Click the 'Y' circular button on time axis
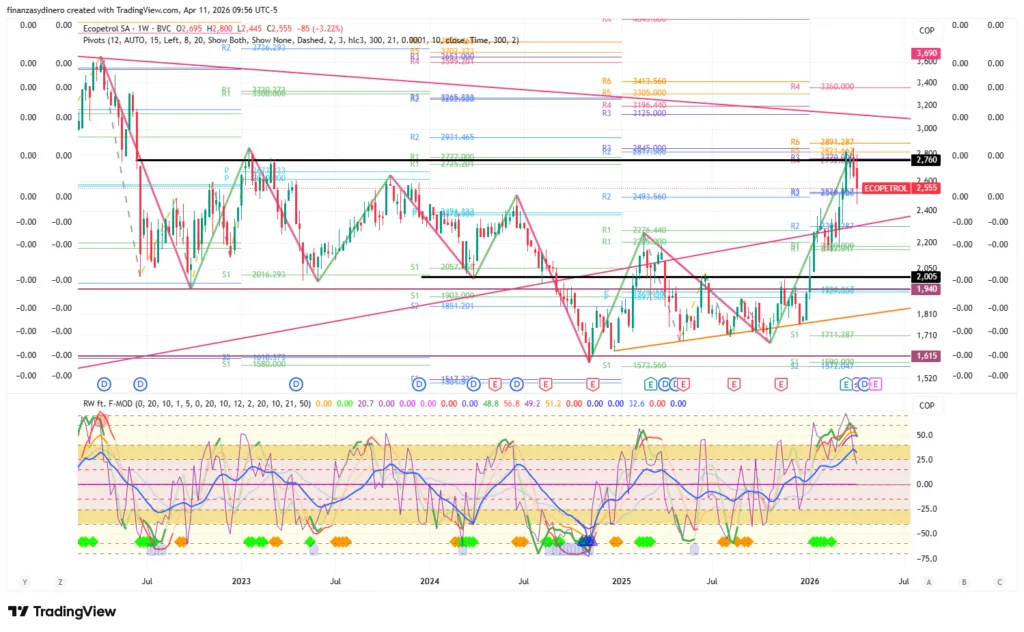 (x=25, y=581)
